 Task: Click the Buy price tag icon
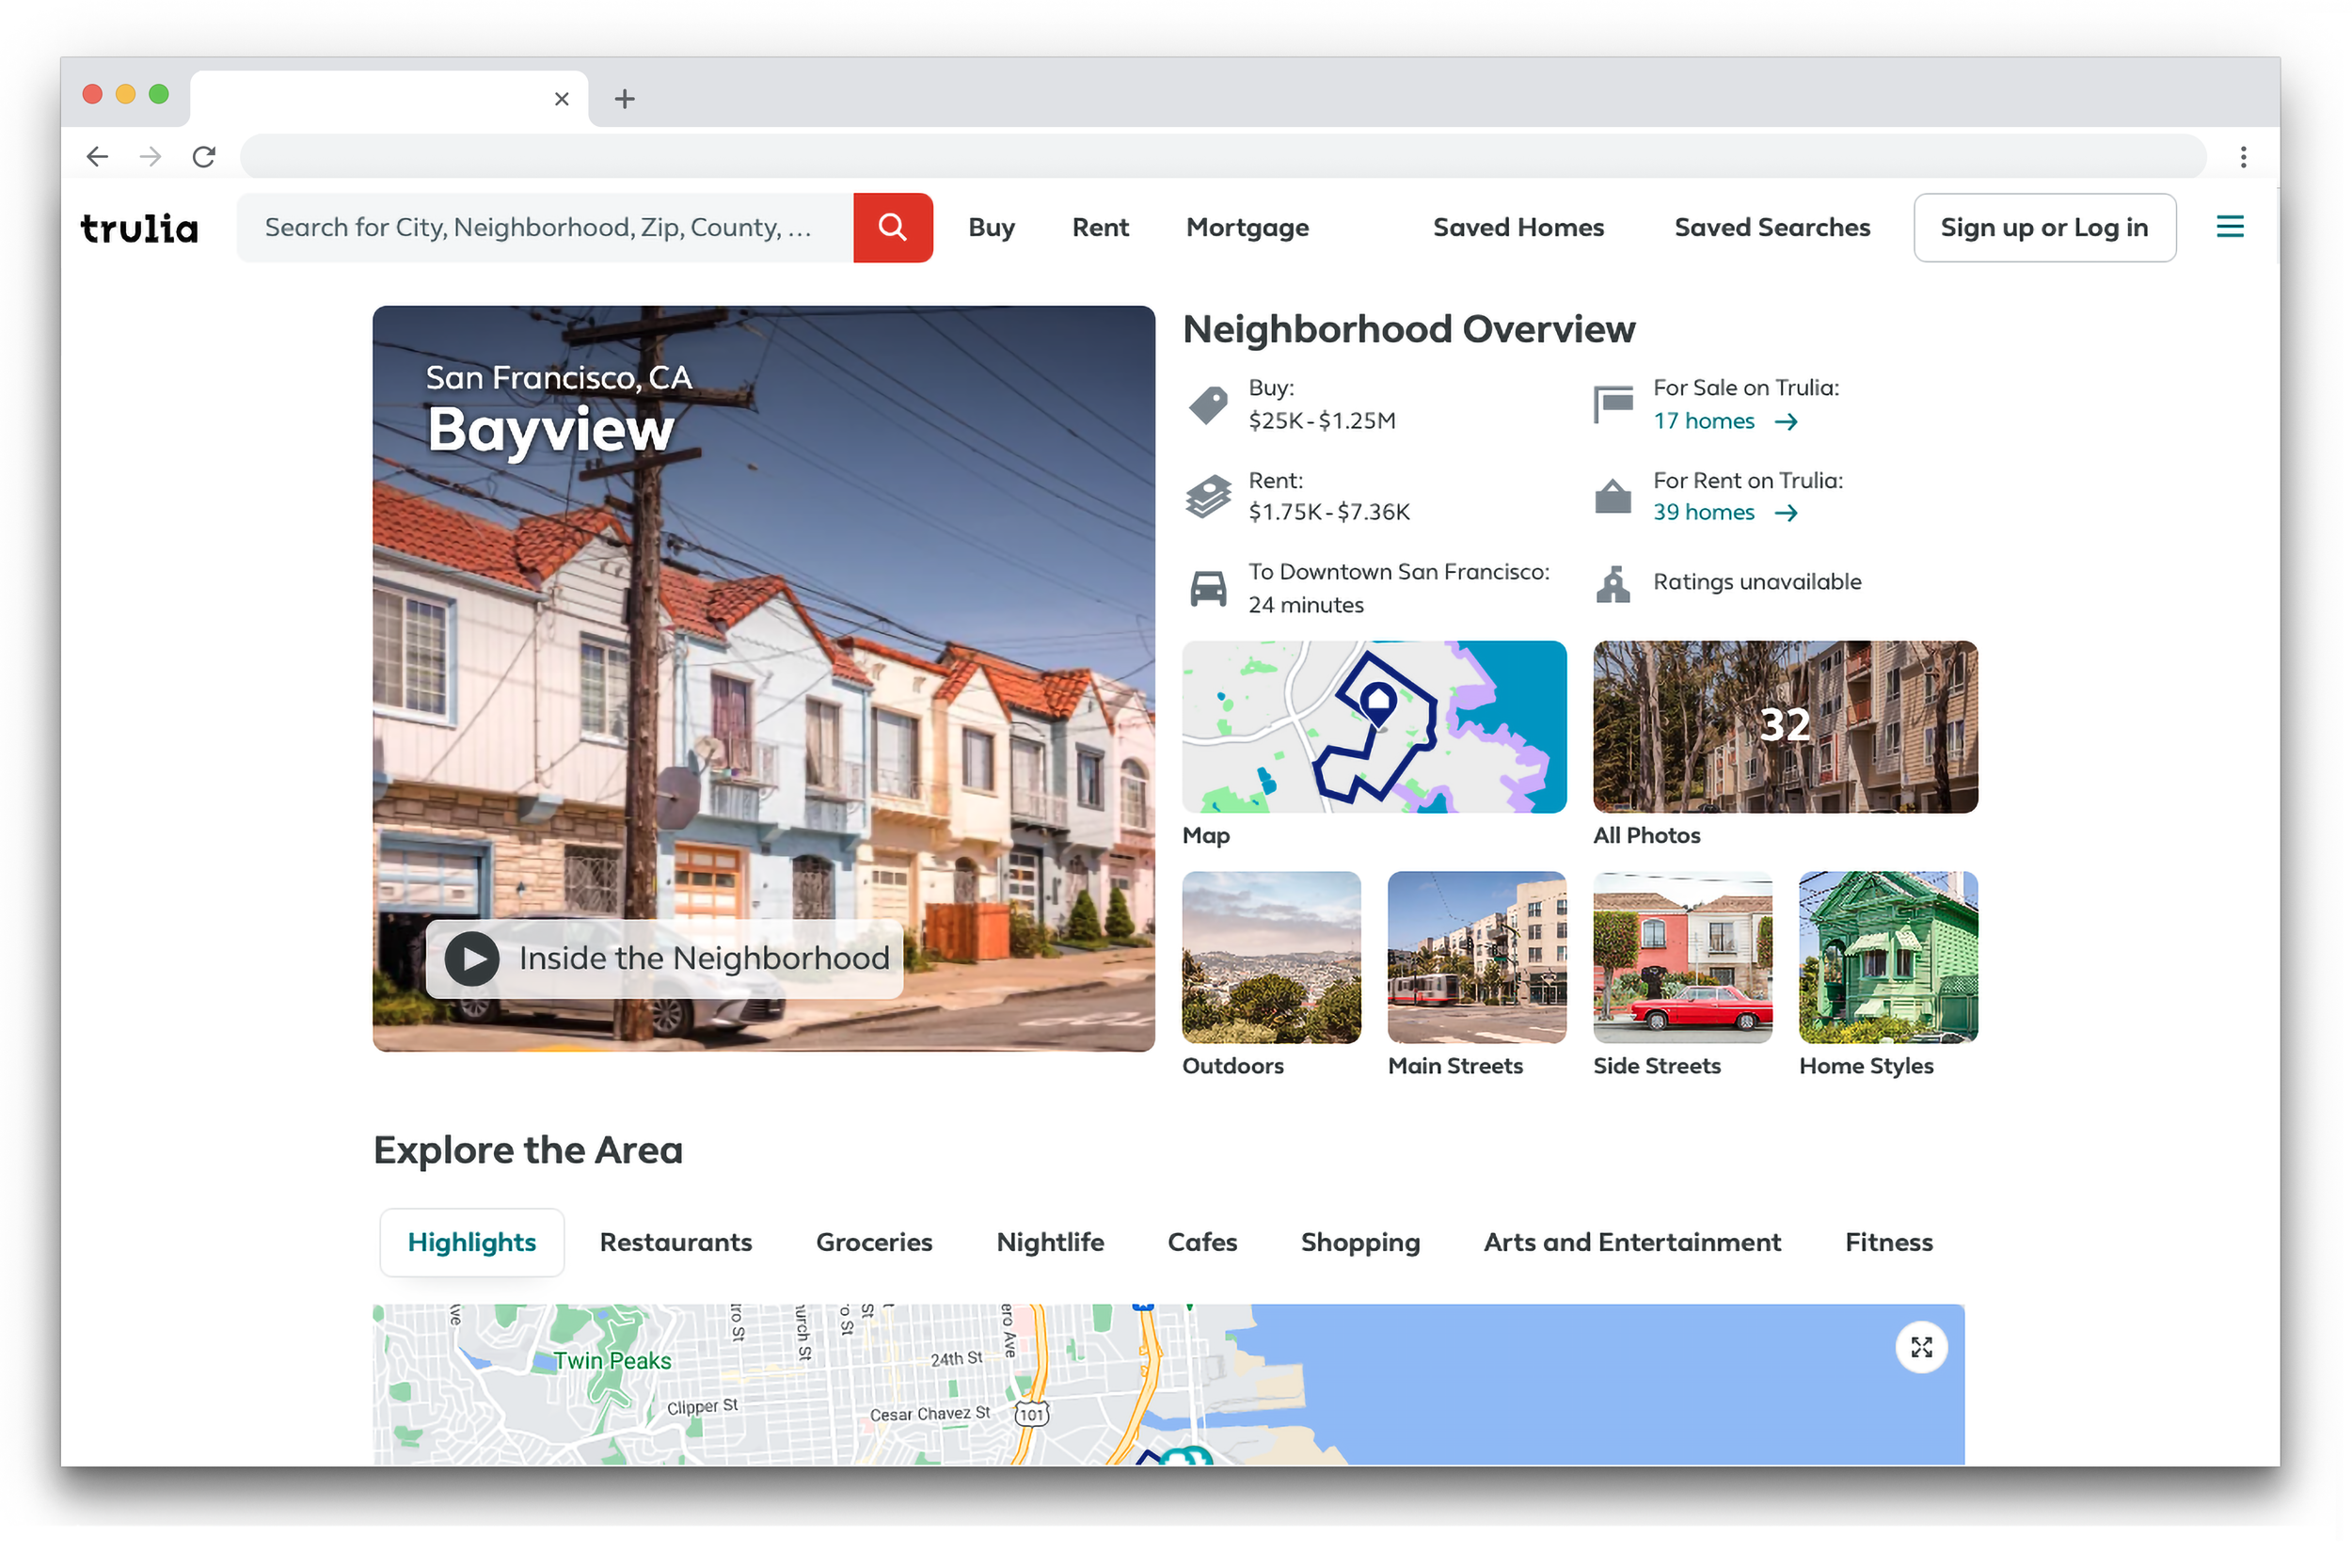point(1208,405)
